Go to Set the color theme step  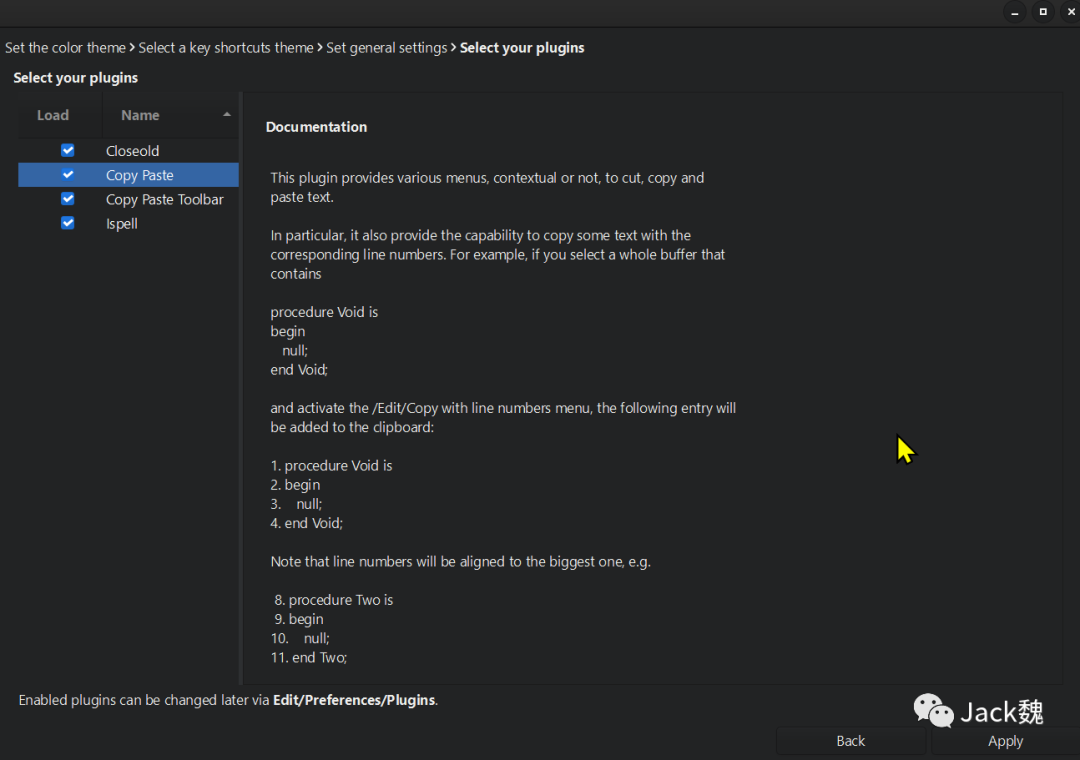point(65,48)
